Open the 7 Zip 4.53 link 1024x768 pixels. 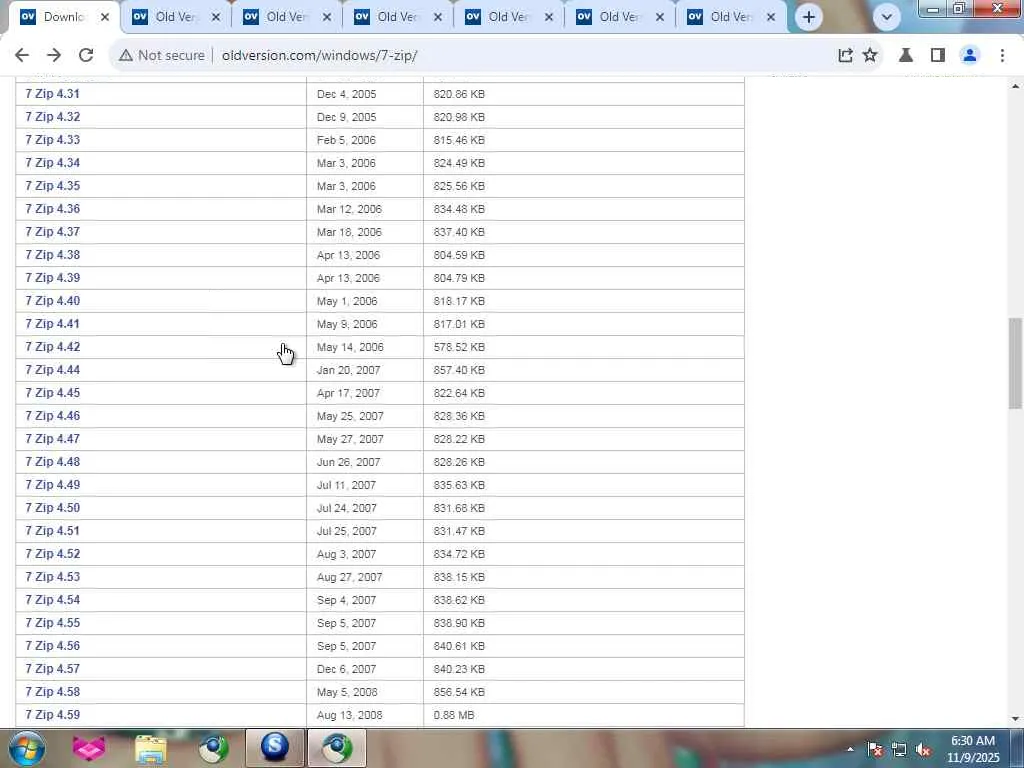(52, 577)
